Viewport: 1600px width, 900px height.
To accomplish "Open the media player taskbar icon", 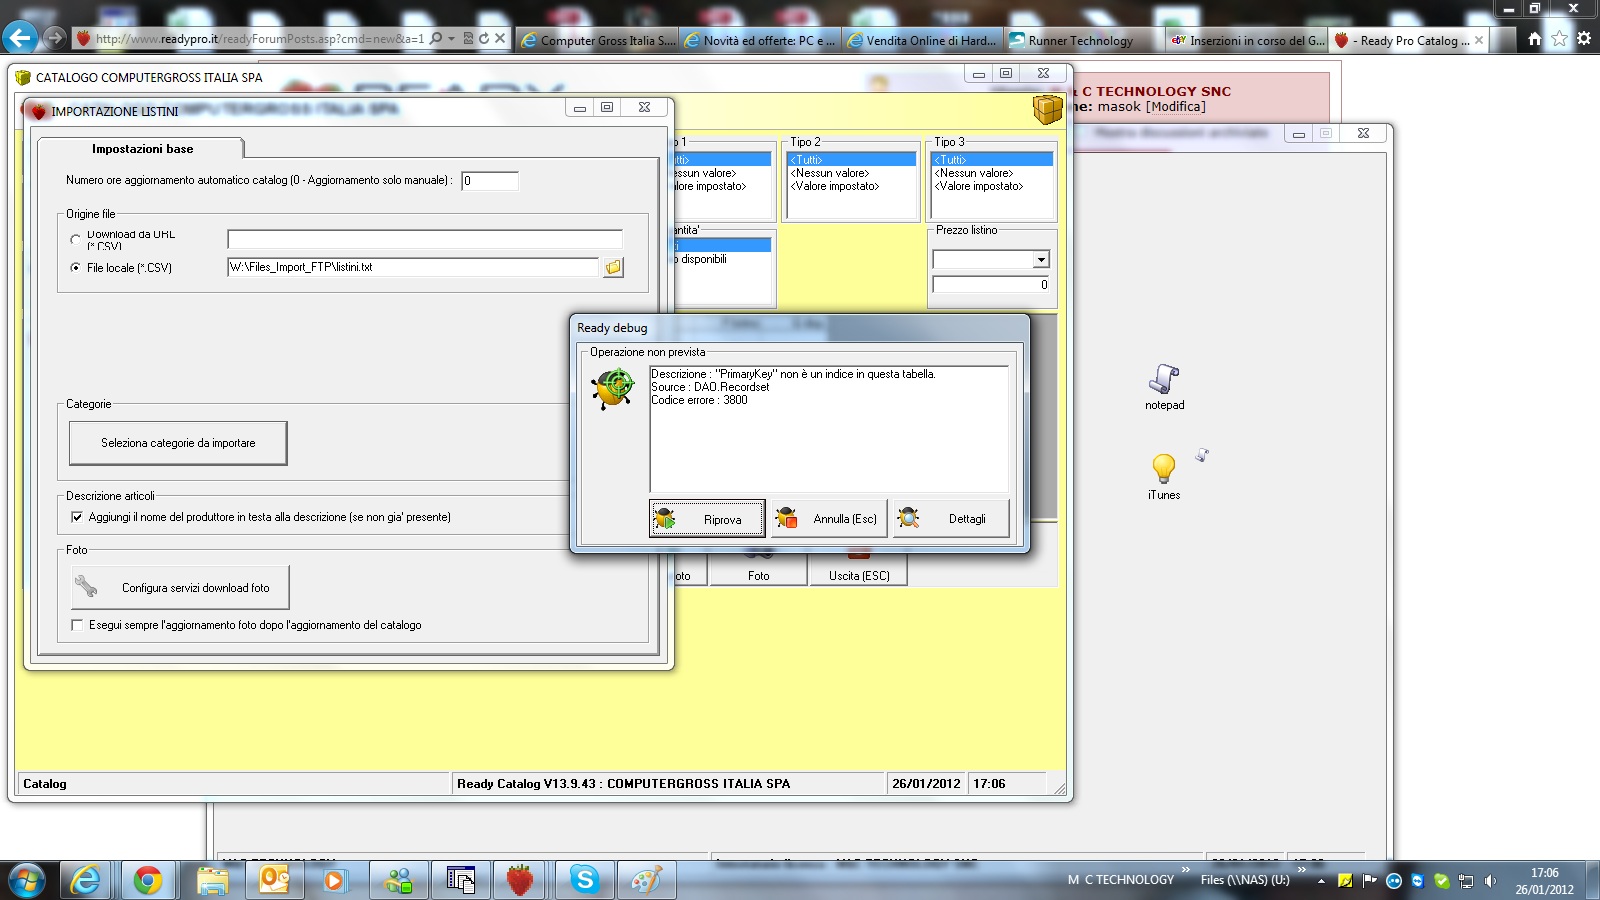I will (334, 880).
